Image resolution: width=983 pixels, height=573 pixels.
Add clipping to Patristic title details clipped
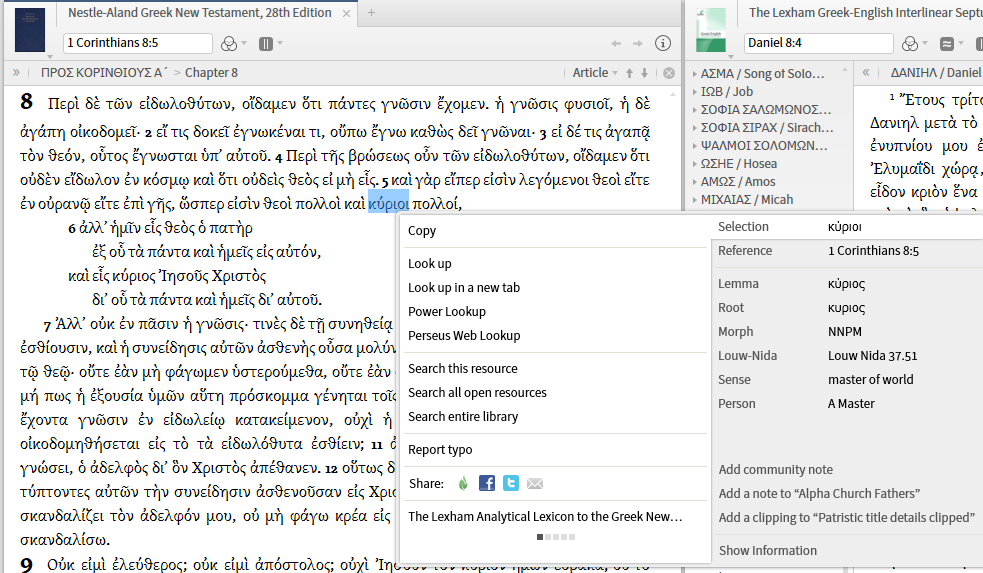pos(847,518)
